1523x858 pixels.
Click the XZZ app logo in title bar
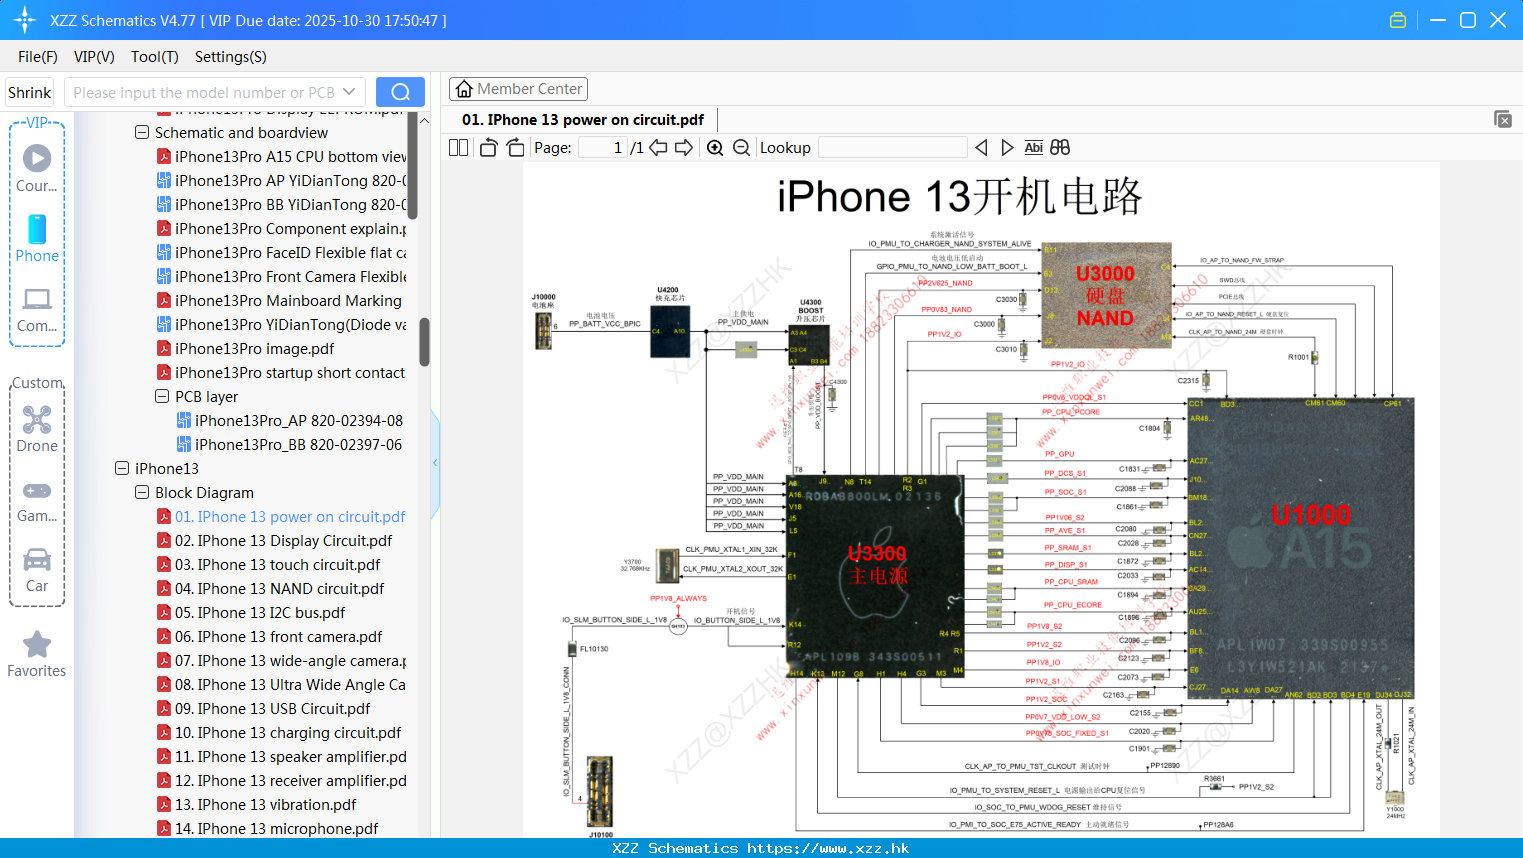coord(25,20)
